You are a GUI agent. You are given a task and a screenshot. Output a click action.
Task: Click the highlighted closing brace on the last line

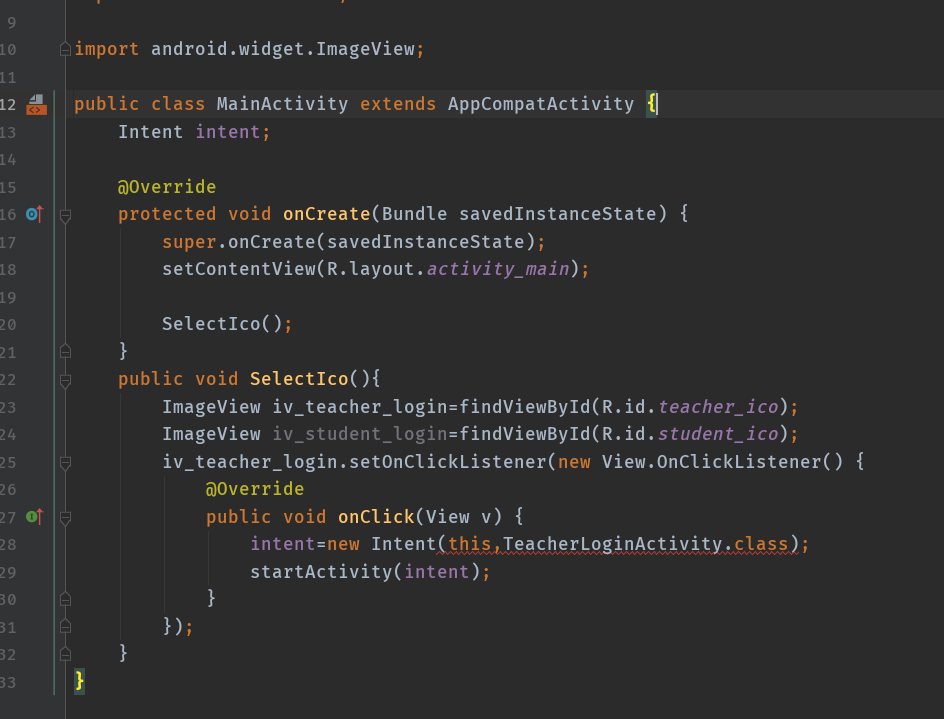click(x=80, y=680)
